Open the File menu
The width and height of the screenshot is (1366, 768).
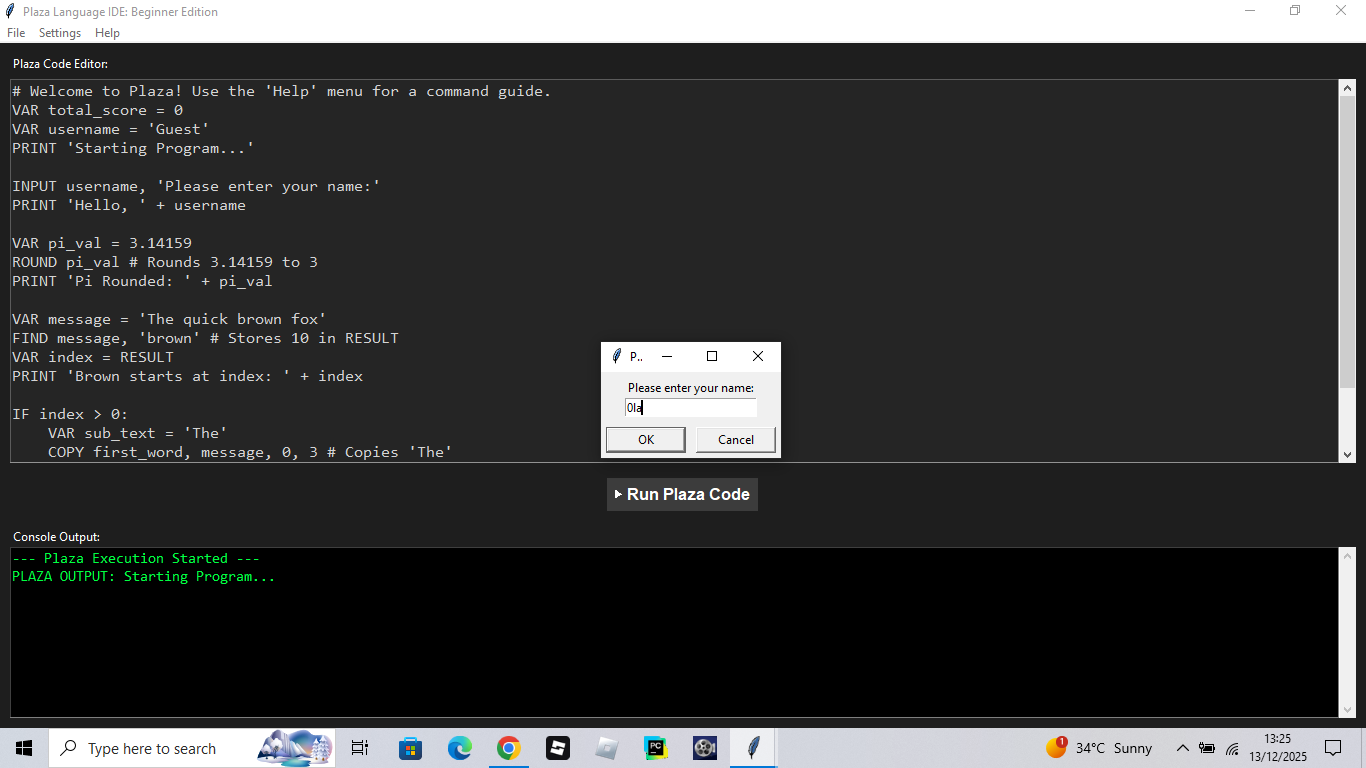point(16,33)
